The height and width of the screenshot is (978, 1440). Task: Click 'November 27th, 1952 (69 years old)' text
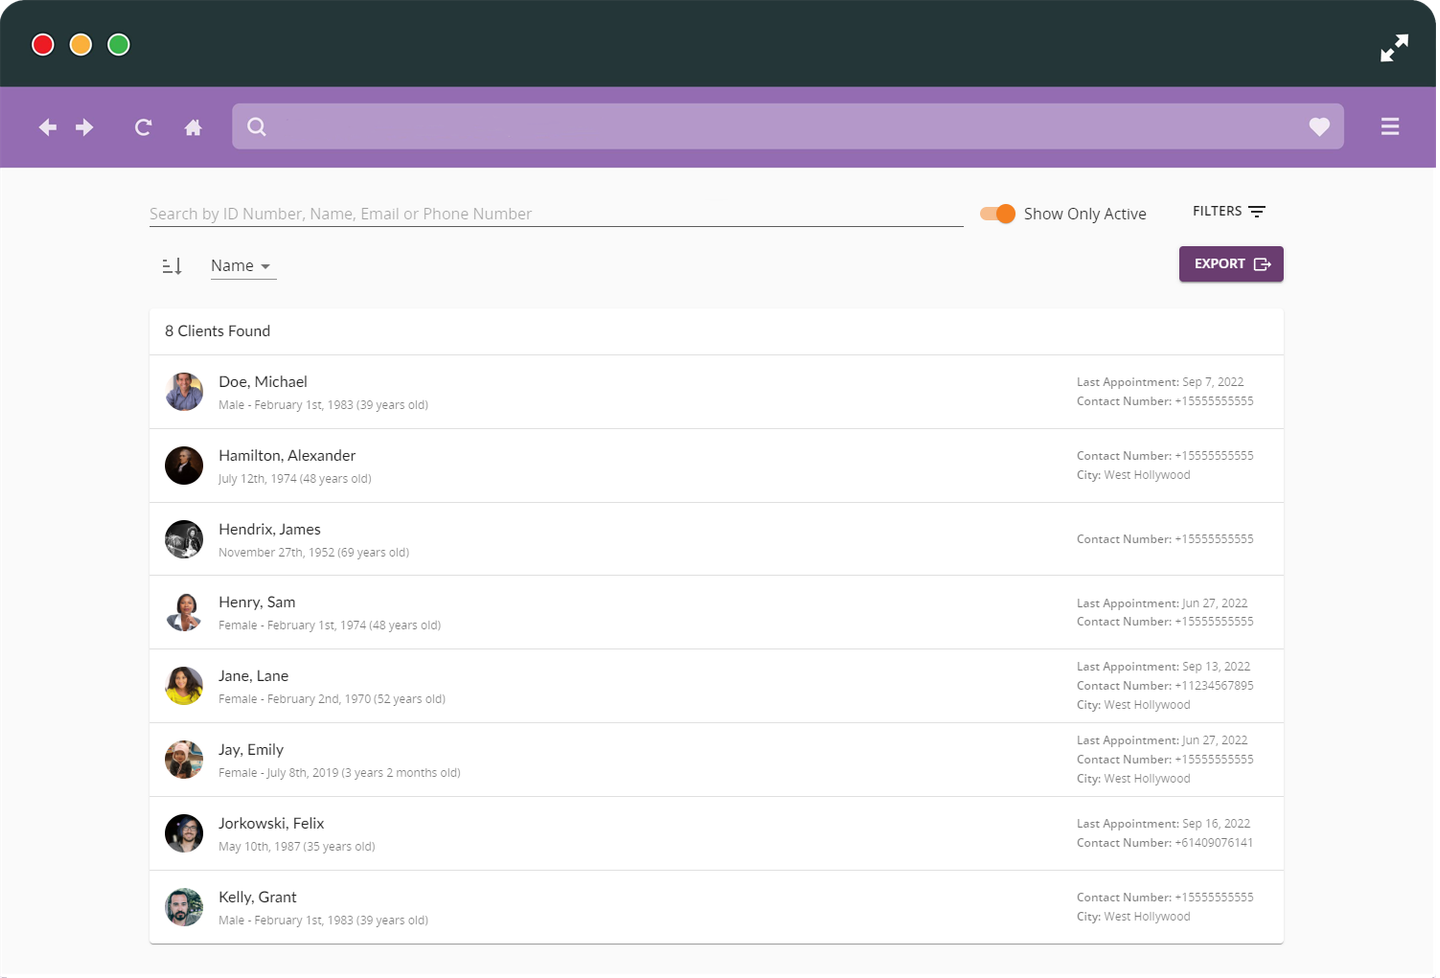(x=314, y=553)
